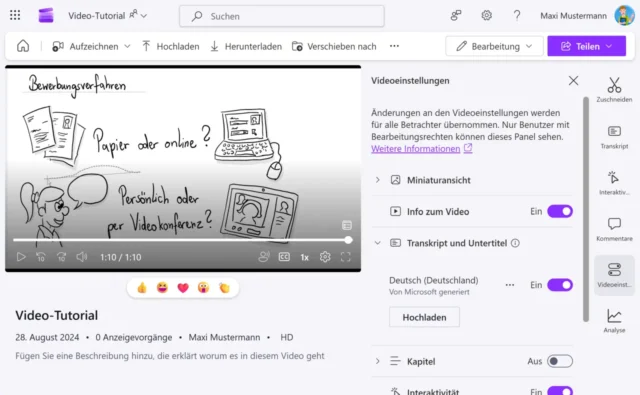Click the Suchen search field
This screenshot has width=640, height=395.
(282, 16)
